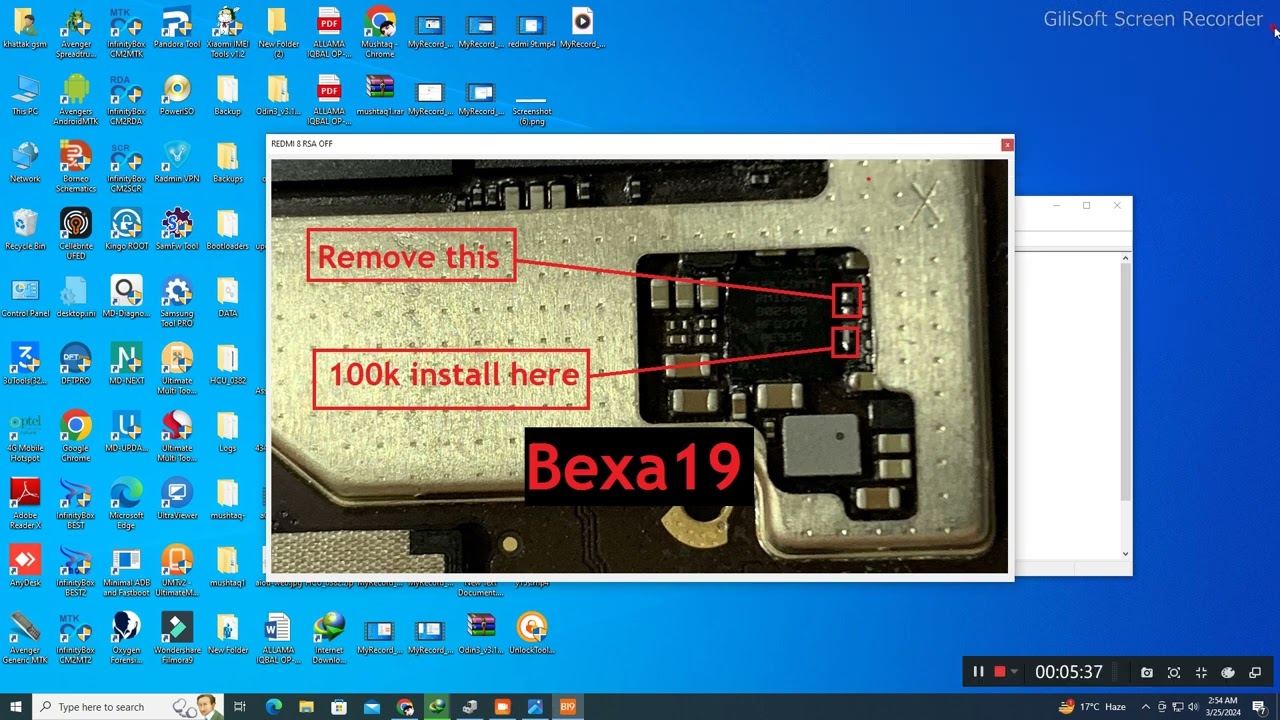Select UMTv2 UltimateMultiTool icon
Screen dimensions: 1280x720
click(177, 571)
